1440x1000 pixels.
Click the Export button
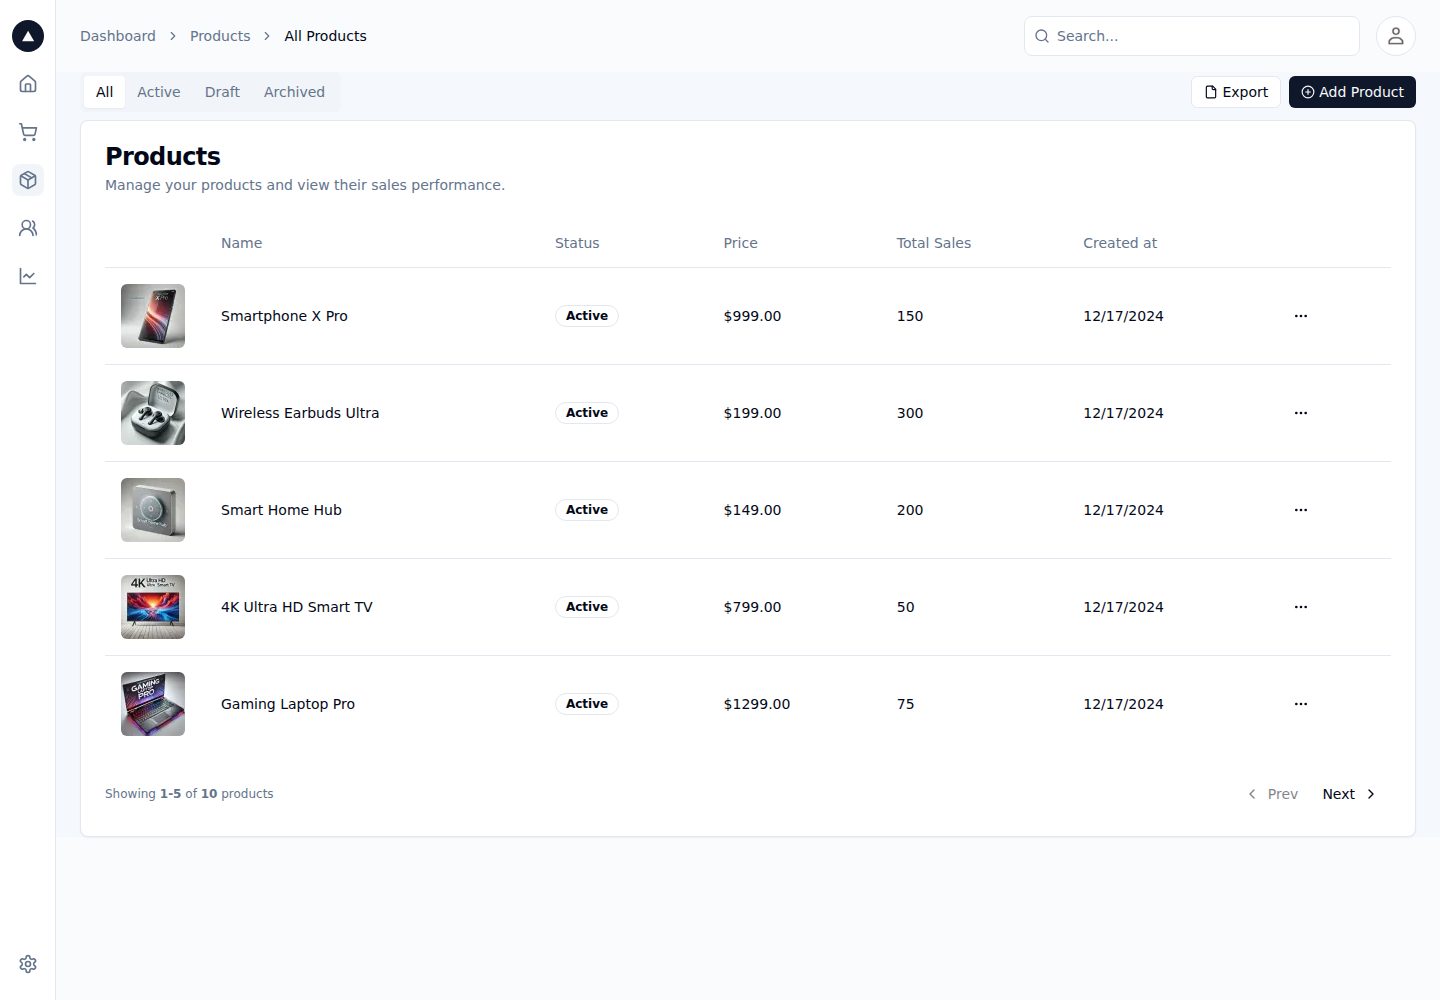[x=1236, y=92]
